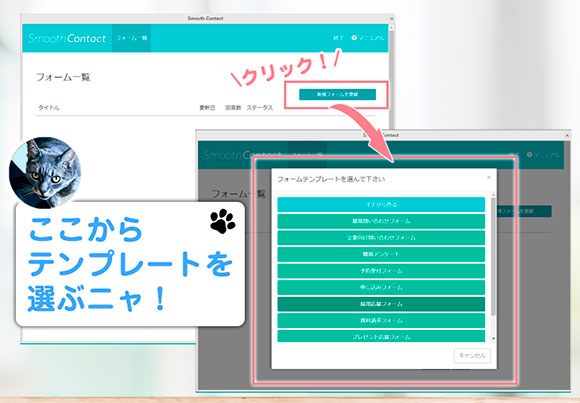Click the template list vertical scrollbar thumb

pyautogui.click(x=493, y=256)
